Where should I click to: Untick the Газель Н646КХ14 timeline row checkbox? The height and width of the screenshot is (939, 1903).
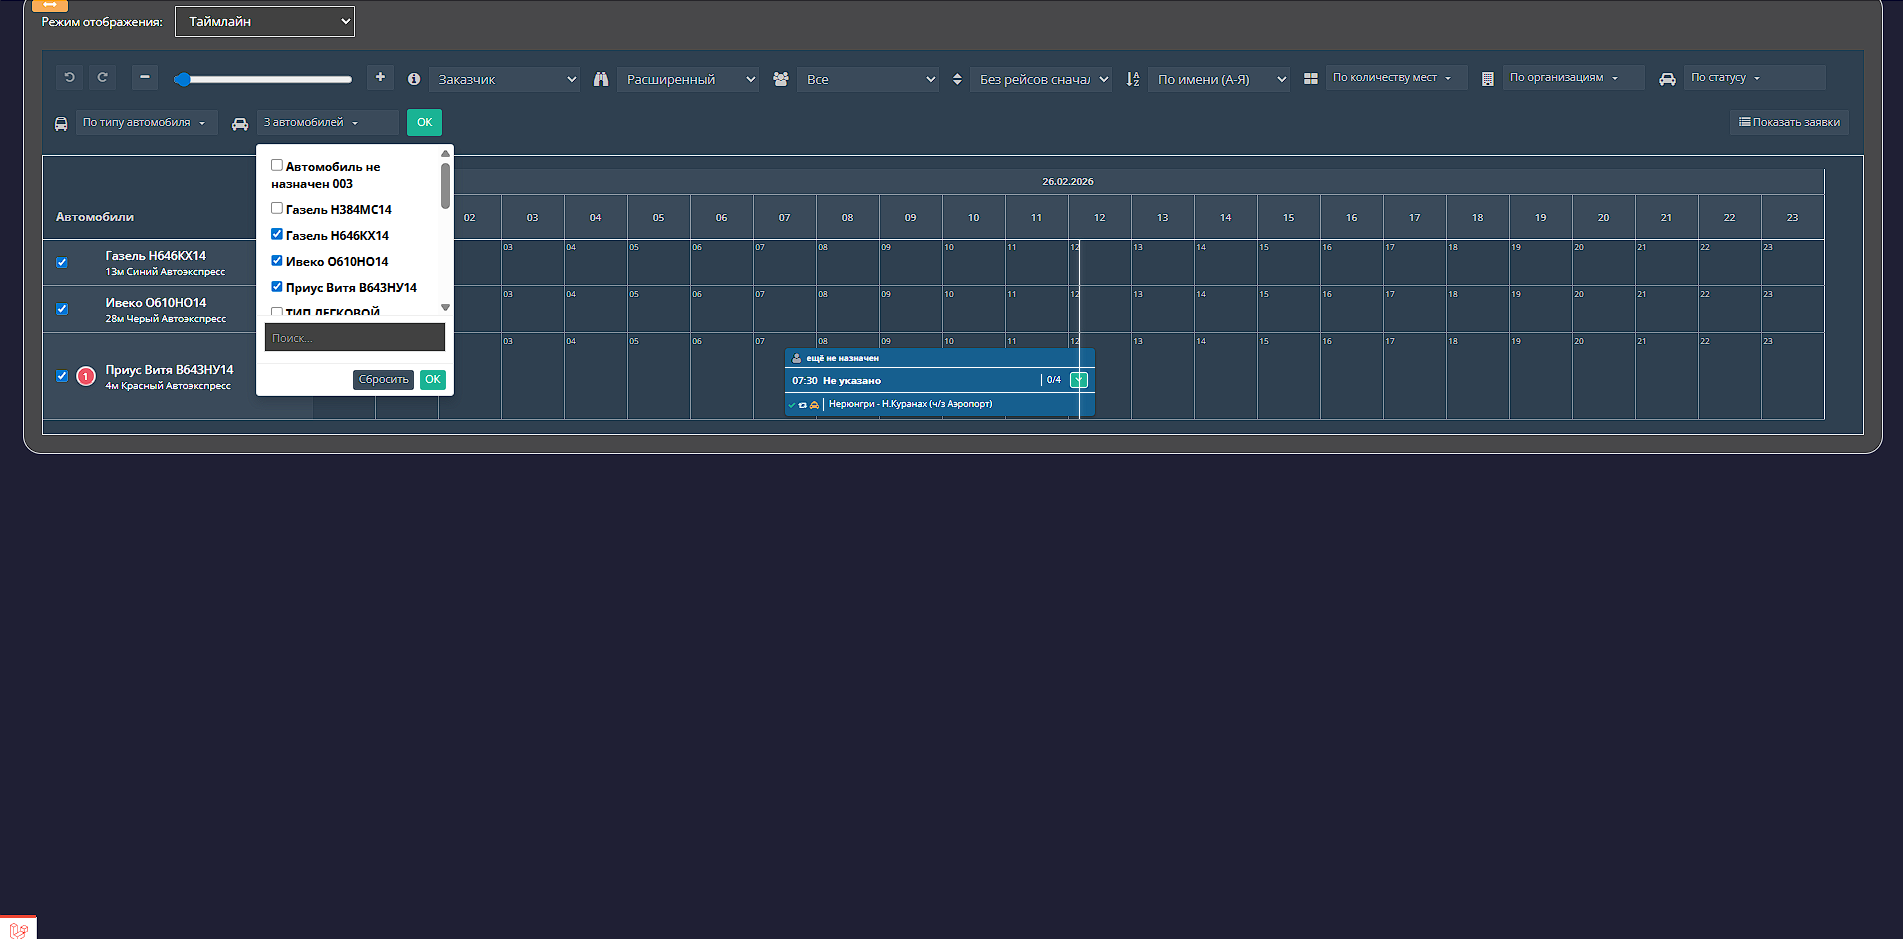pyautogui.click(x=62, y=263)
